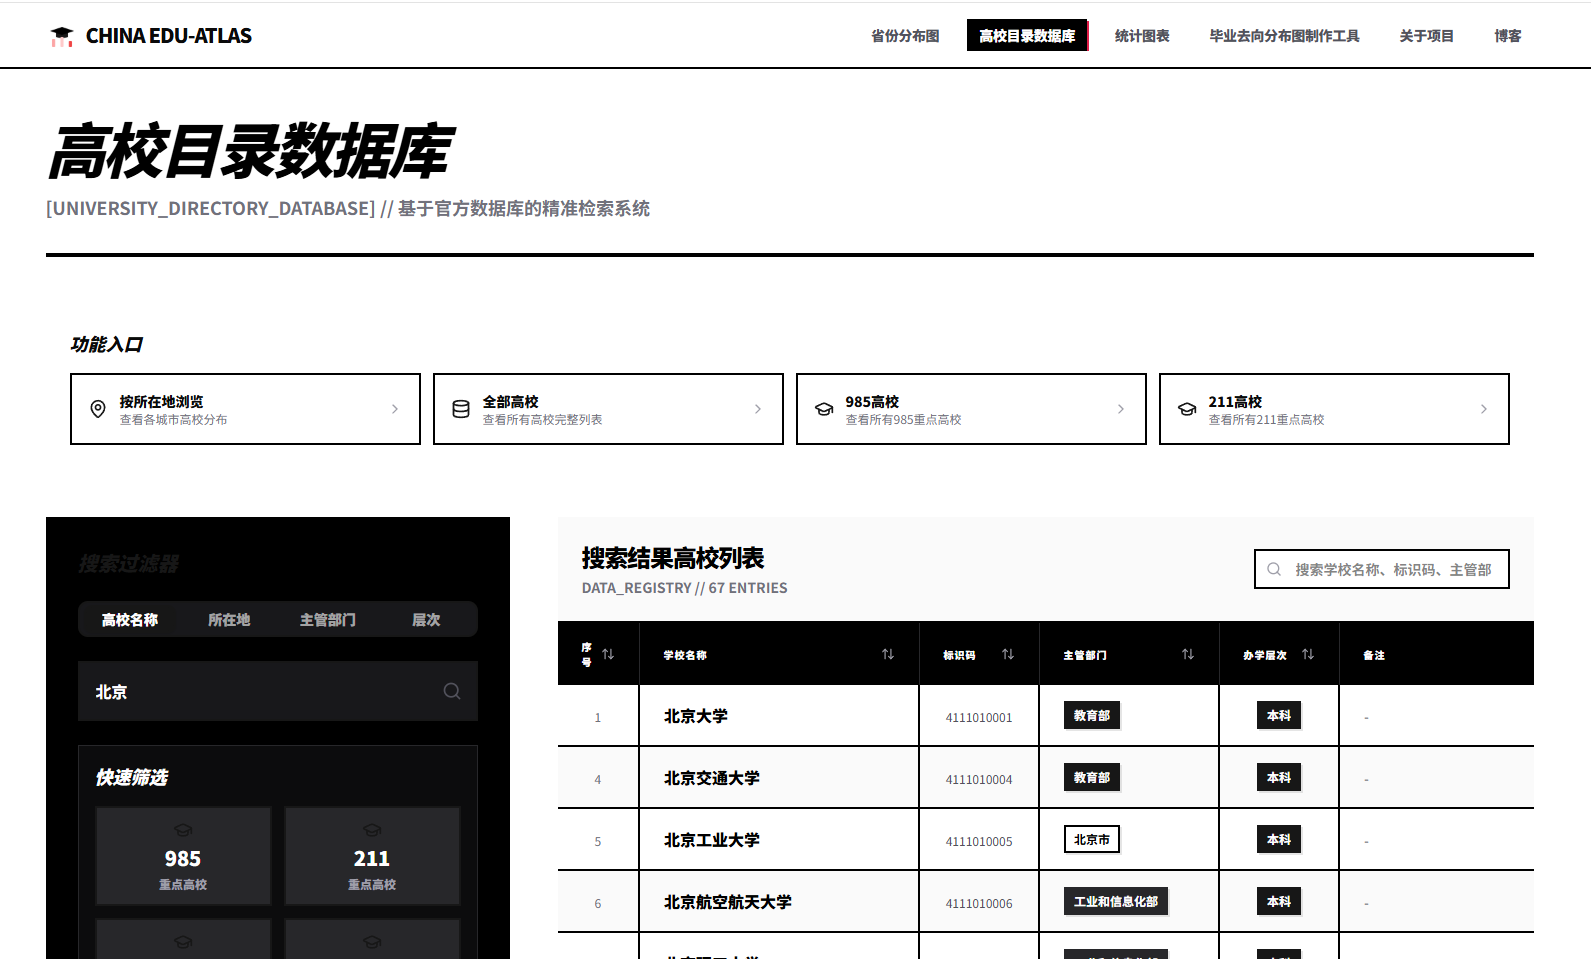Expand the 211高校 card chevron arrow
Image resolution: width=1591 pixels, height=959 pixels.
point(1483,409)
